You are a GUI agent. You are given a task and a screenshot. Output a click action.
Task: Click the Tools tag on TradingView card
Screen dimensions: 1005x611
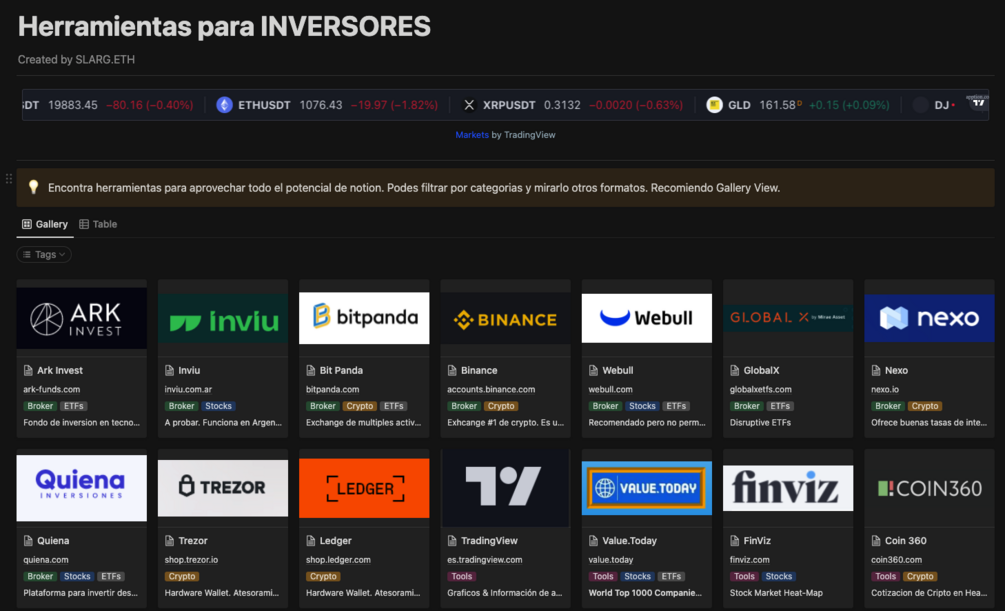(461, 576)
